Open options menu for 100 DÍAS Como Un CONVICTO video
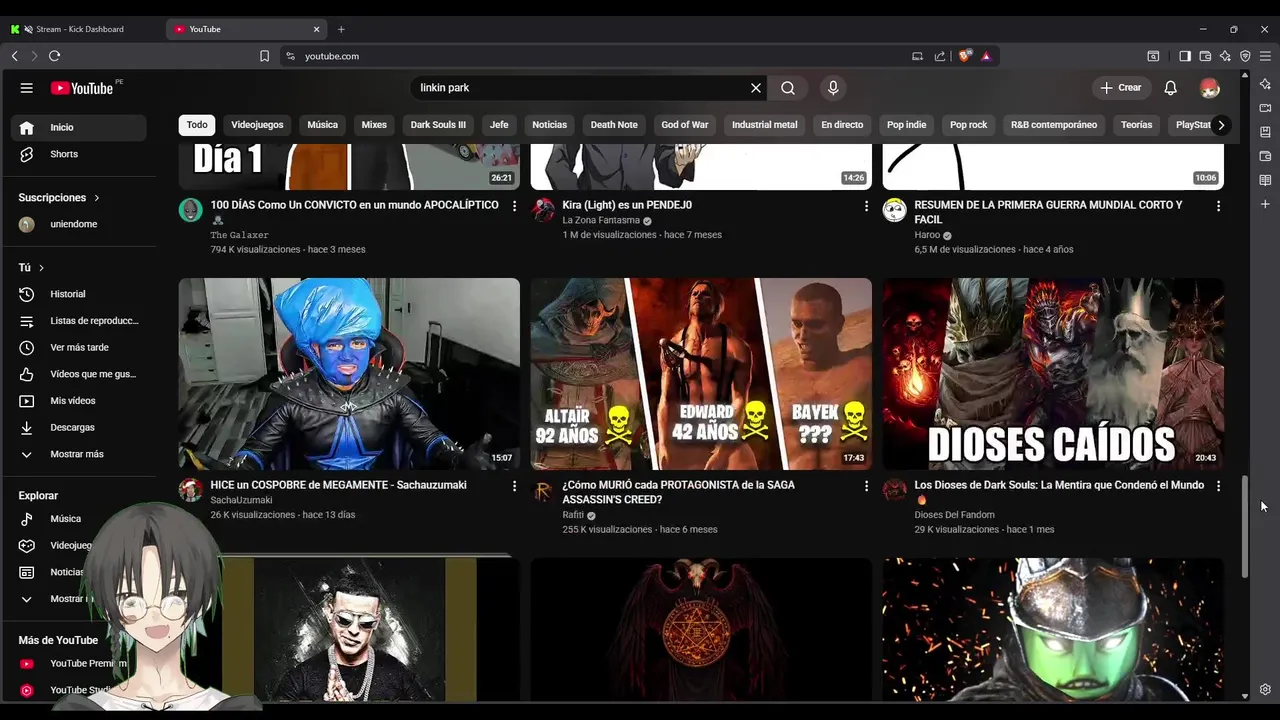 tap(515, 206)
